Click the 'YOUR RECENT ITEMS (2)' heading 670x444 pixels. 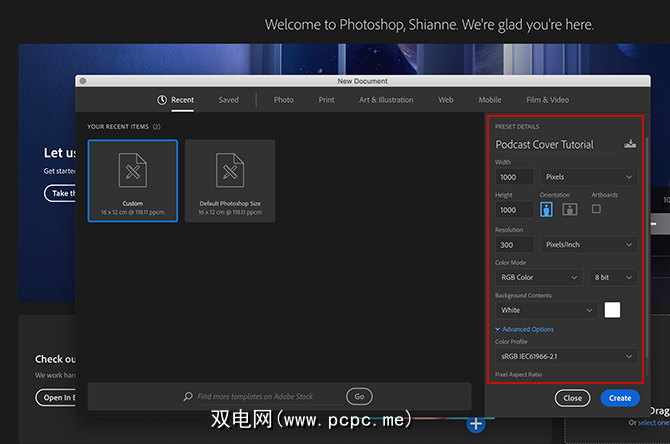pos(124,126)
